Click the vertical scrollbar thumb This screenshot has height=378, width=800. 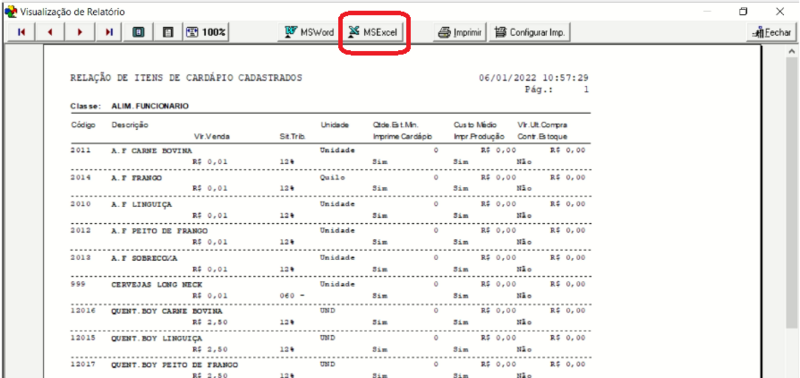click(x=791, y=194)
